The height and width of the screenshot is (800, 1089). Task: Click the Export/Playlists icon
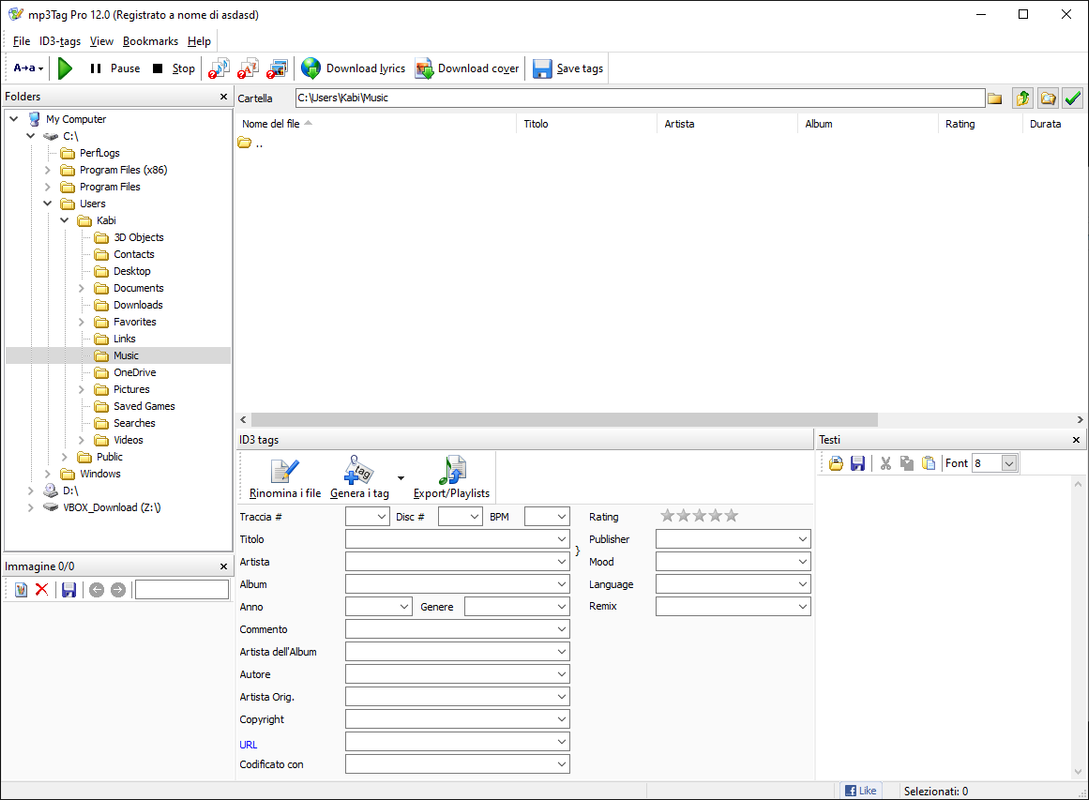[x=452, y=470]
